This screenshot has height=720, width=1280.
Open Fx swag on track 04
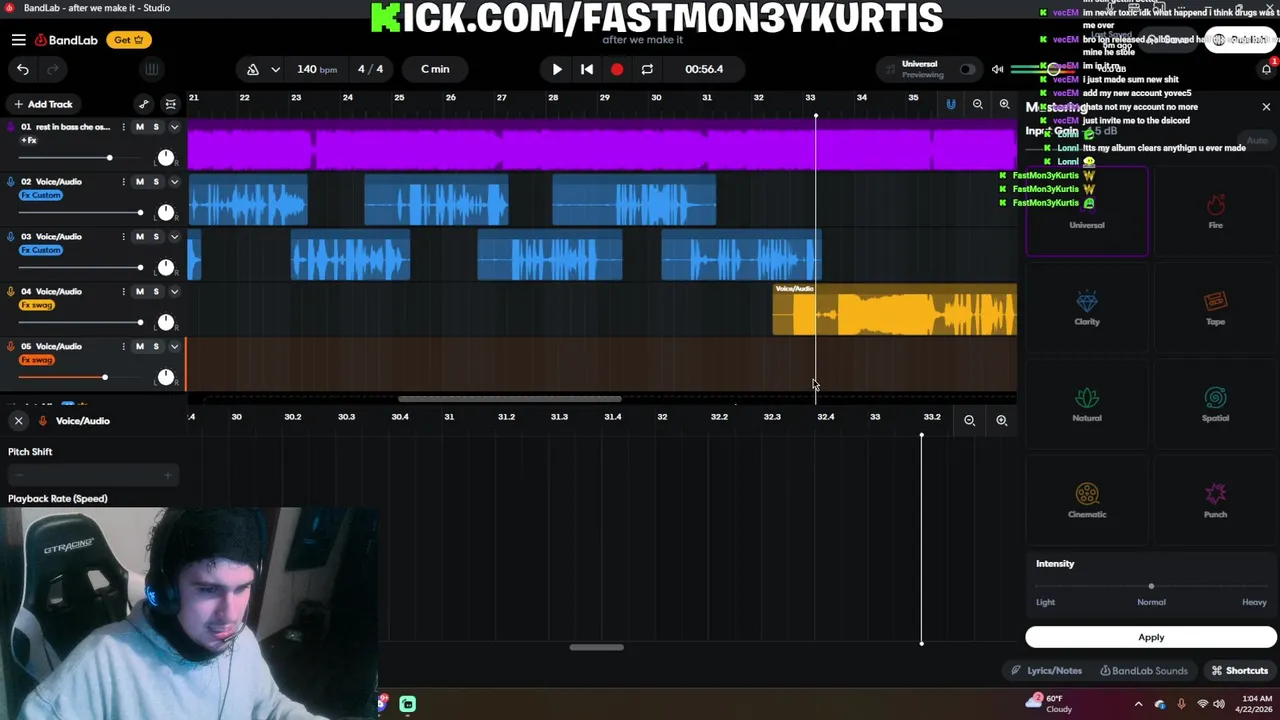tap(36, 305)
